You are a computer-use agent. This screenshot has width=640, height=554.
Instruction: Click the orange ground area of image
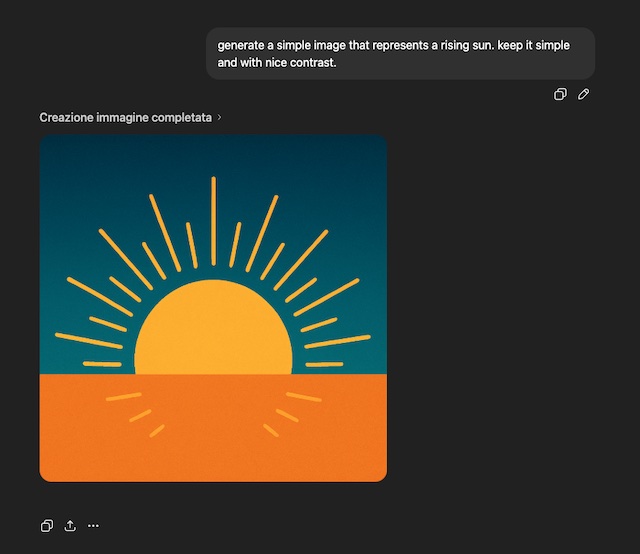pos(213,450)
